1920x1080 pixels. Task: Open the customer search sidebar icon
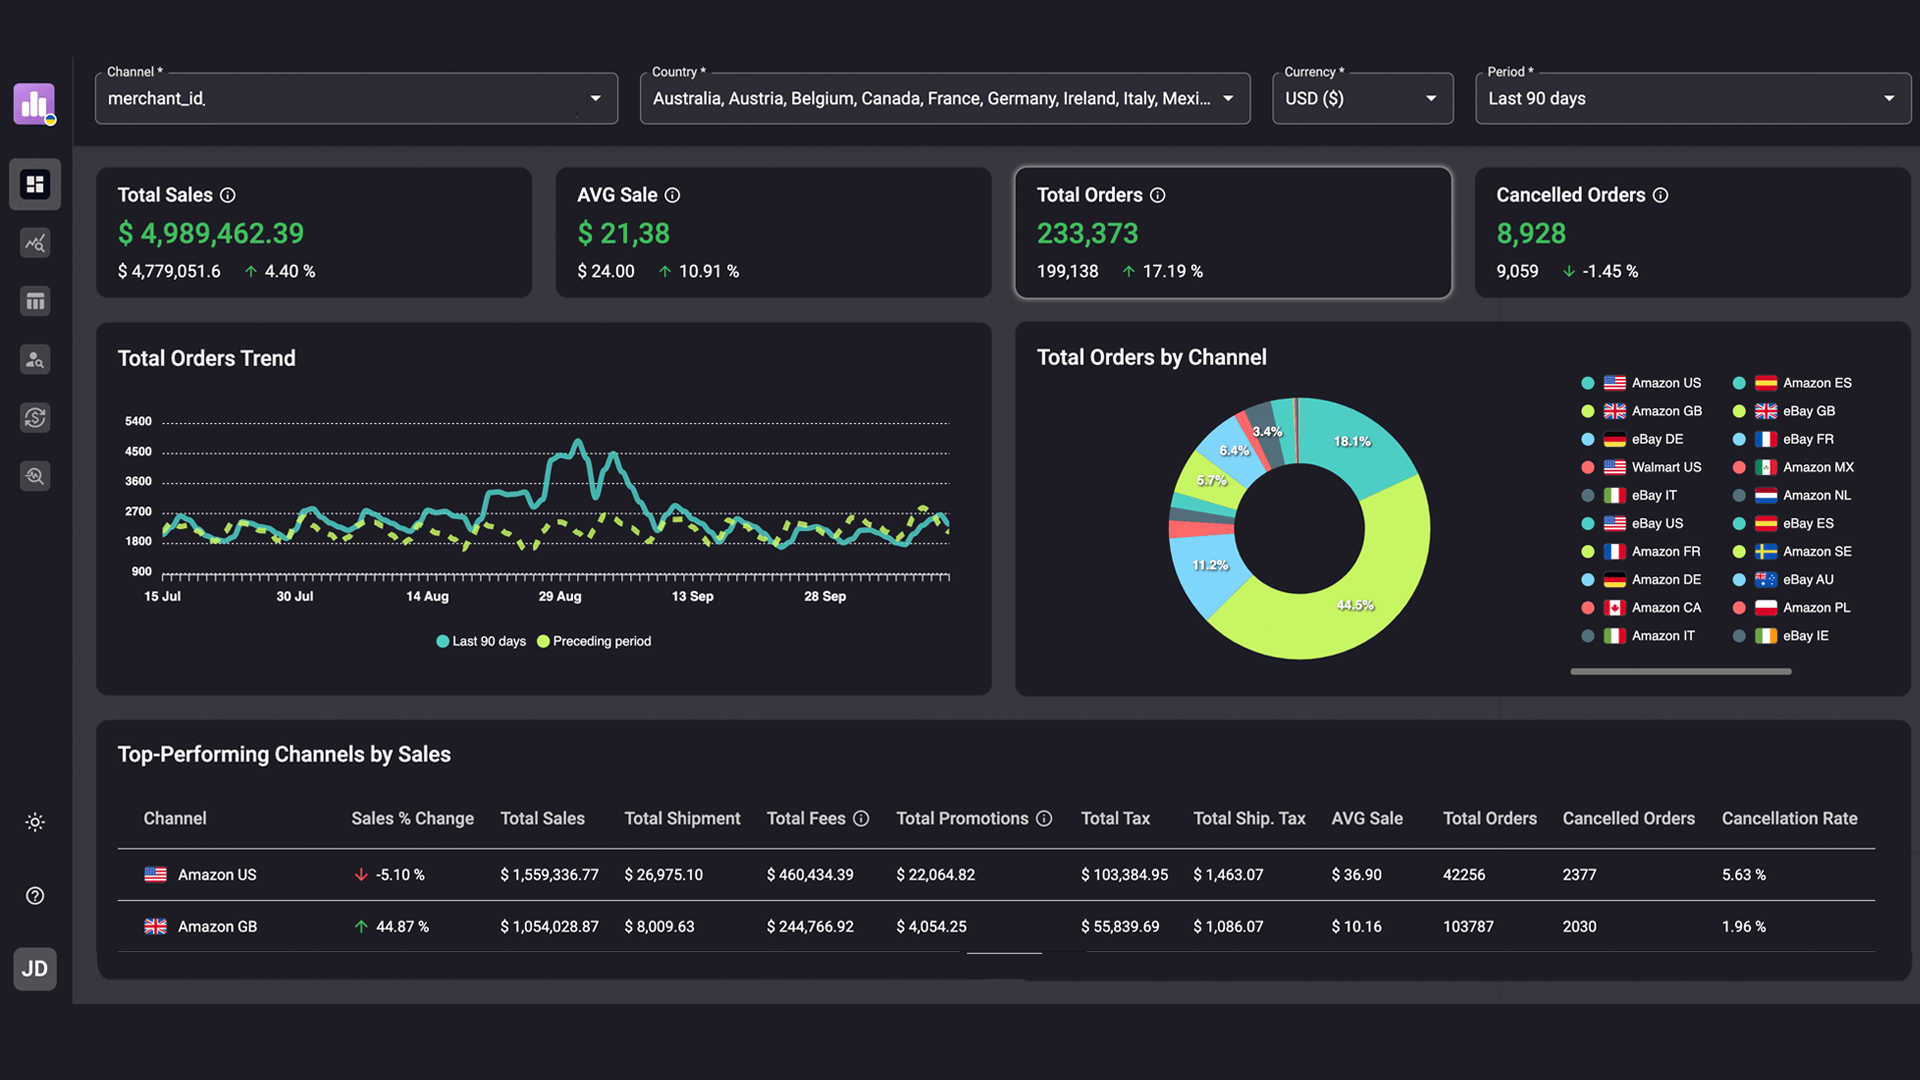(35, 359)
